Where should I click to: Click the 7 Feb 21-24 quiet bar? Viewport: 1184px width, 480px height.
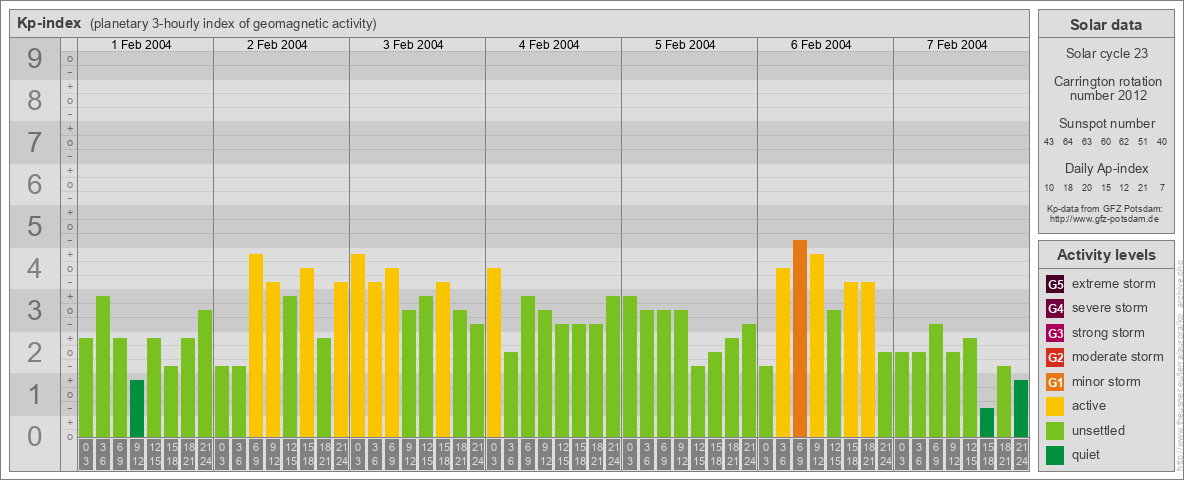point(1021,408)
